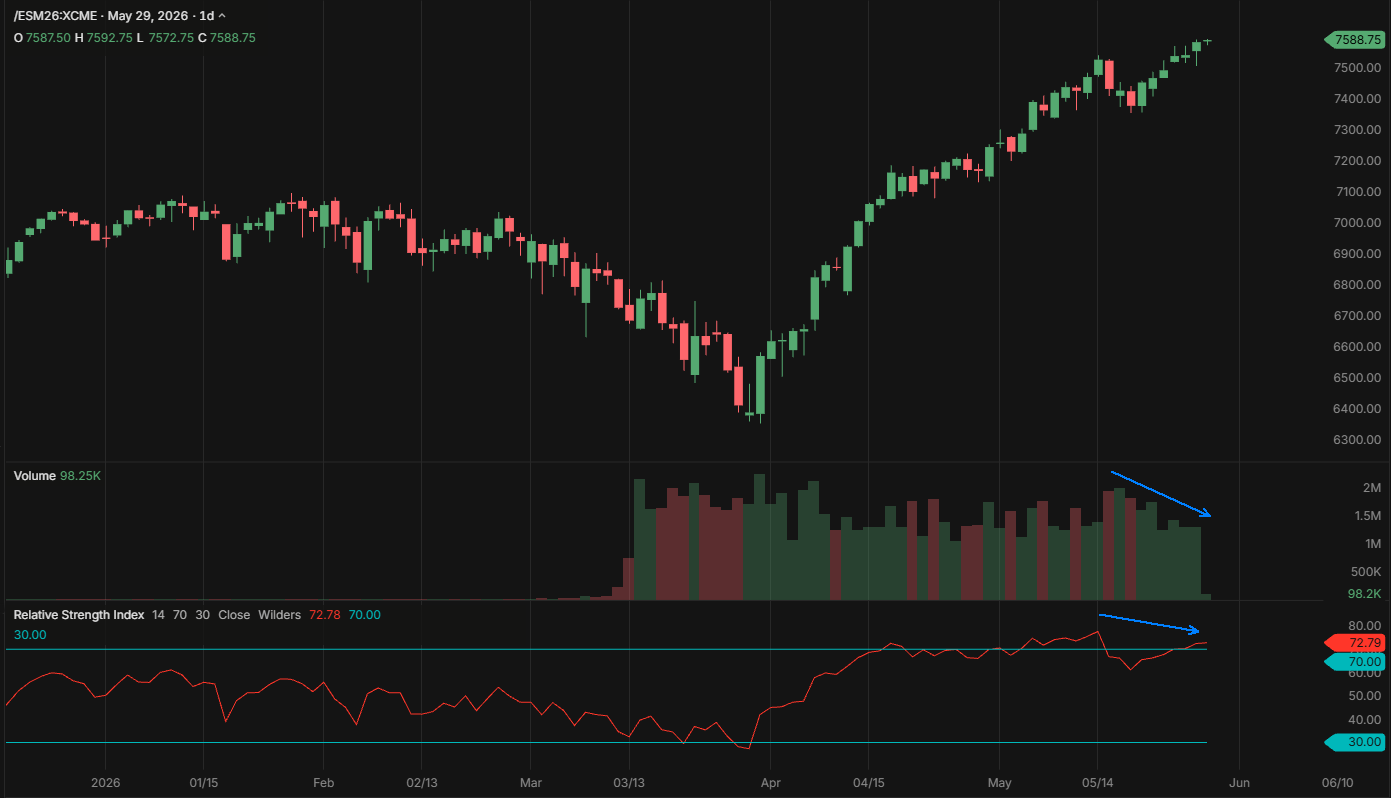Click the 60.00 RSI axis label
Image resolution: width=1391 pixels, height=798 pixels.
1365,674
